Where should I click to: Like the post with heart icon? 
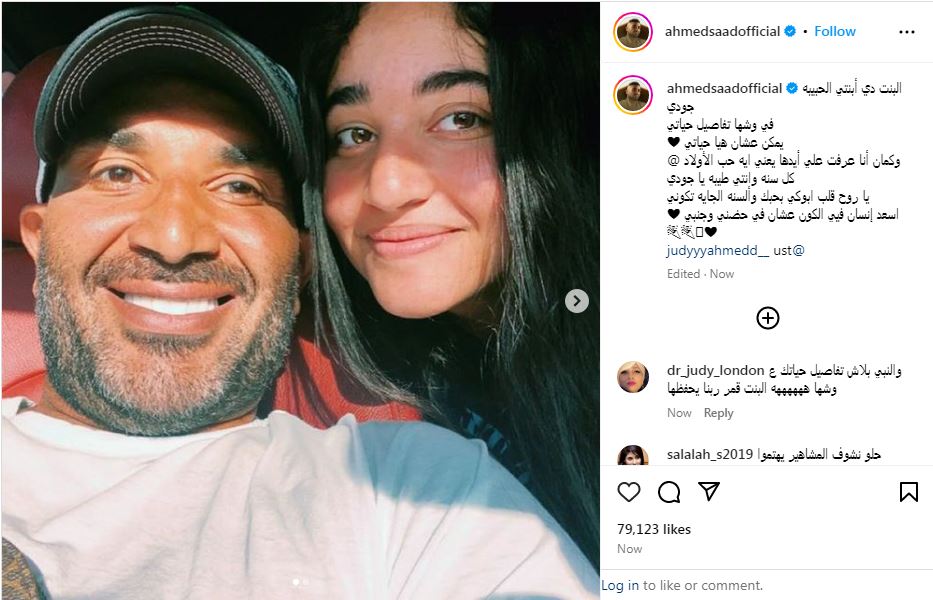tap(628, 492)
